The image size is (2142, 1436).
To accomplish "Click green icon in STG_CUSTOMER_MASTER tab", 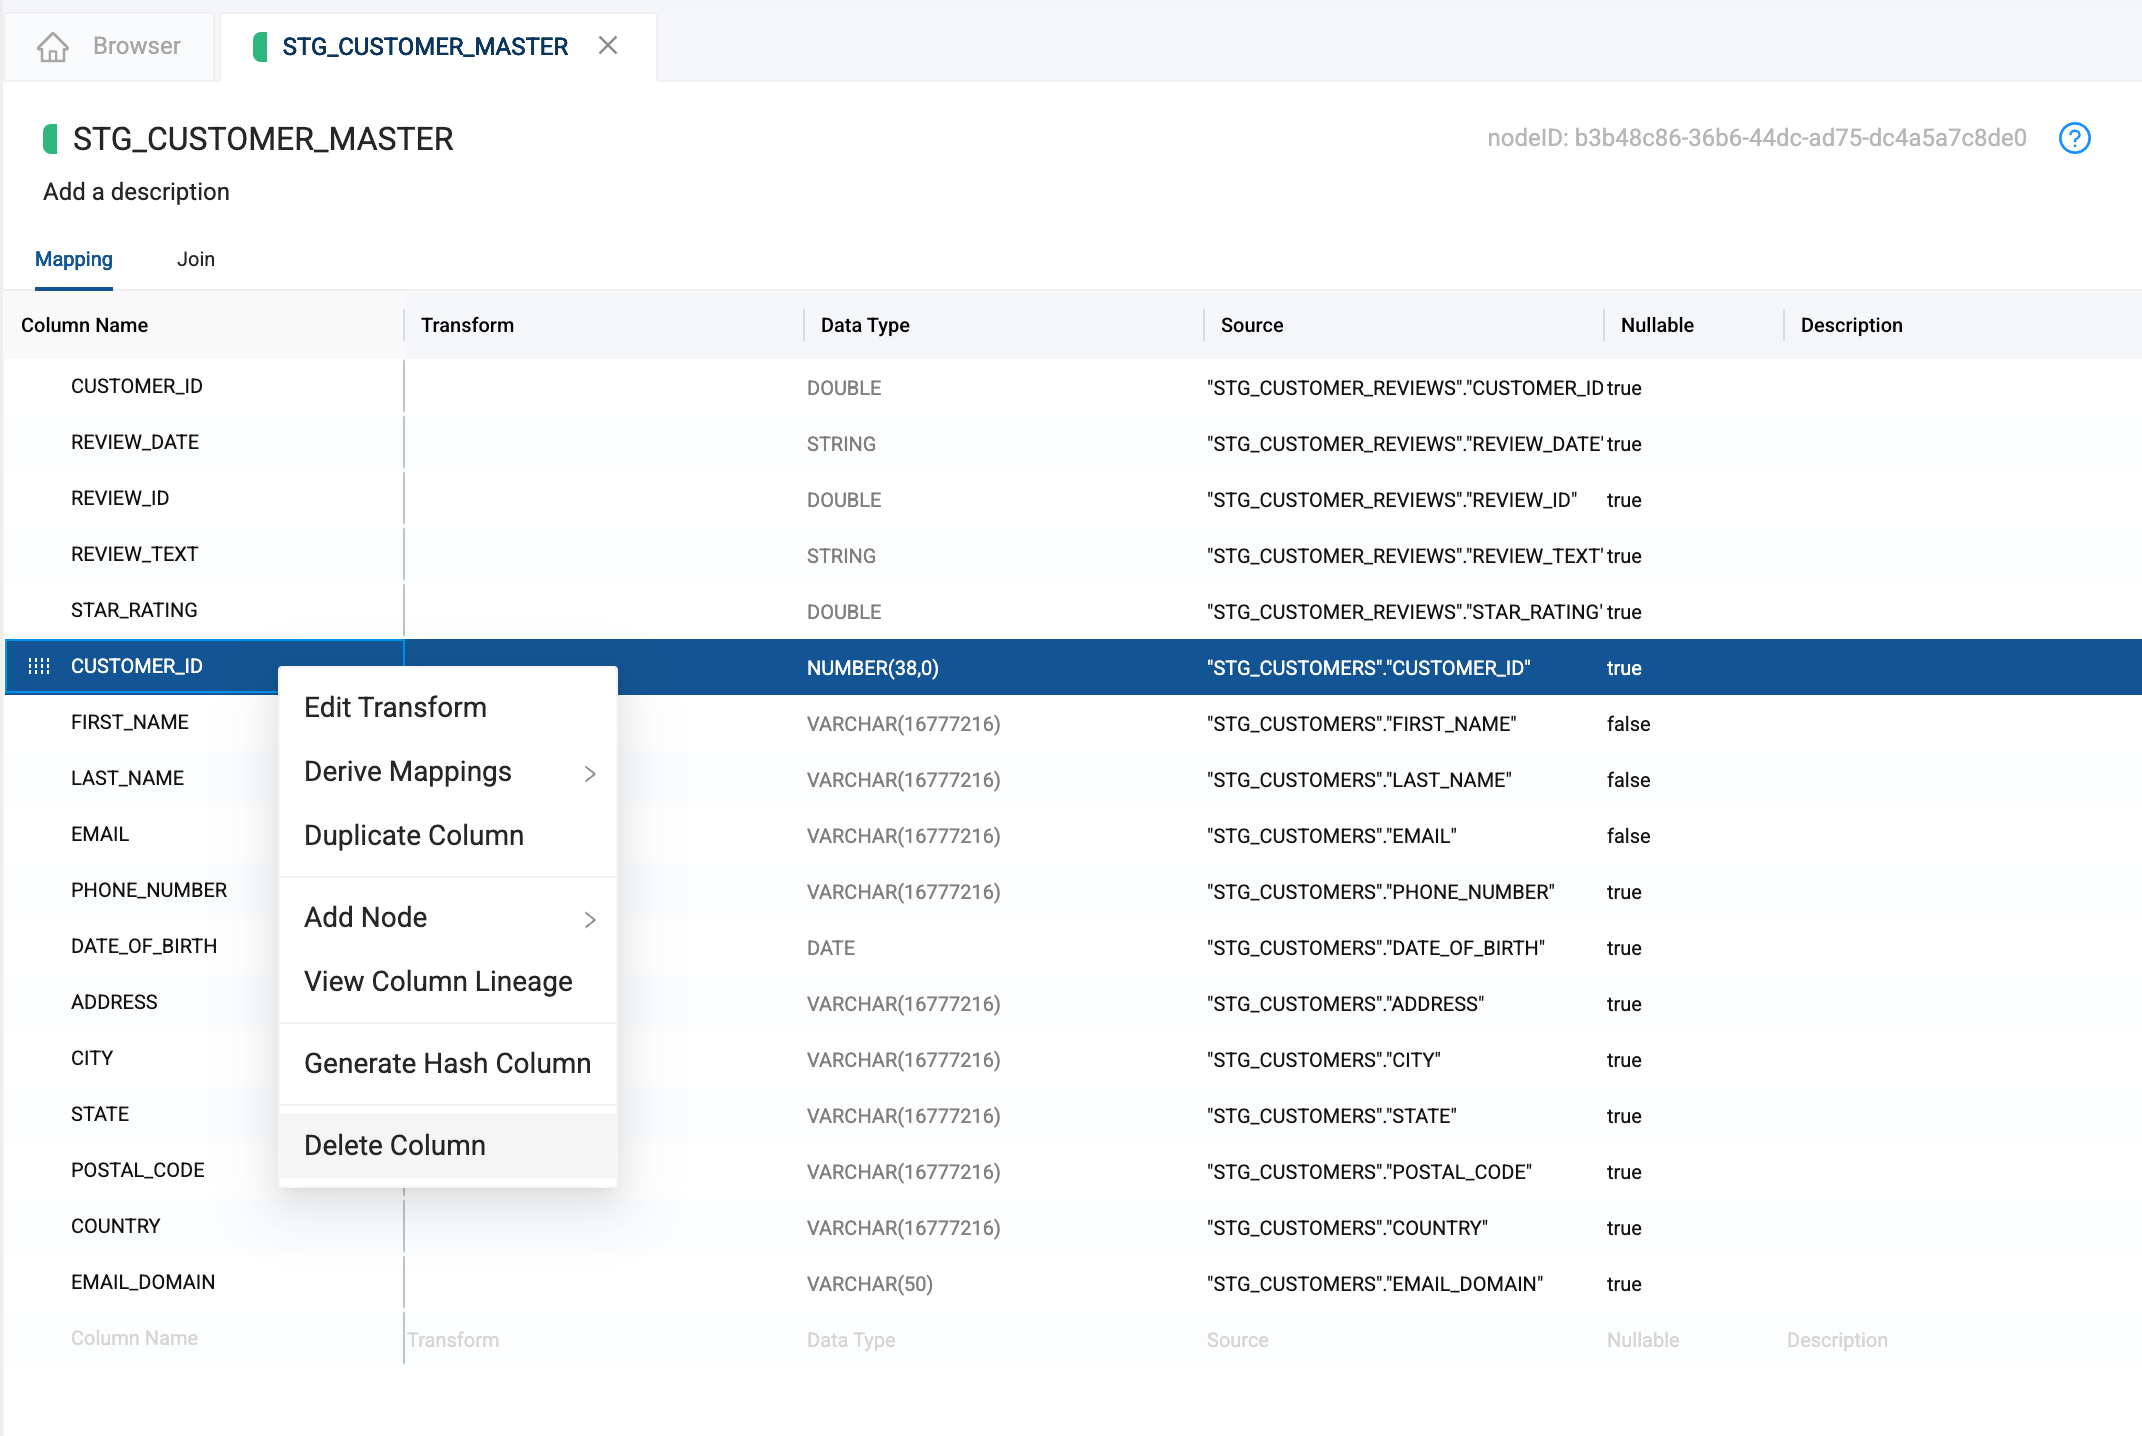I will pyautogui.click(x=260, y=47).
